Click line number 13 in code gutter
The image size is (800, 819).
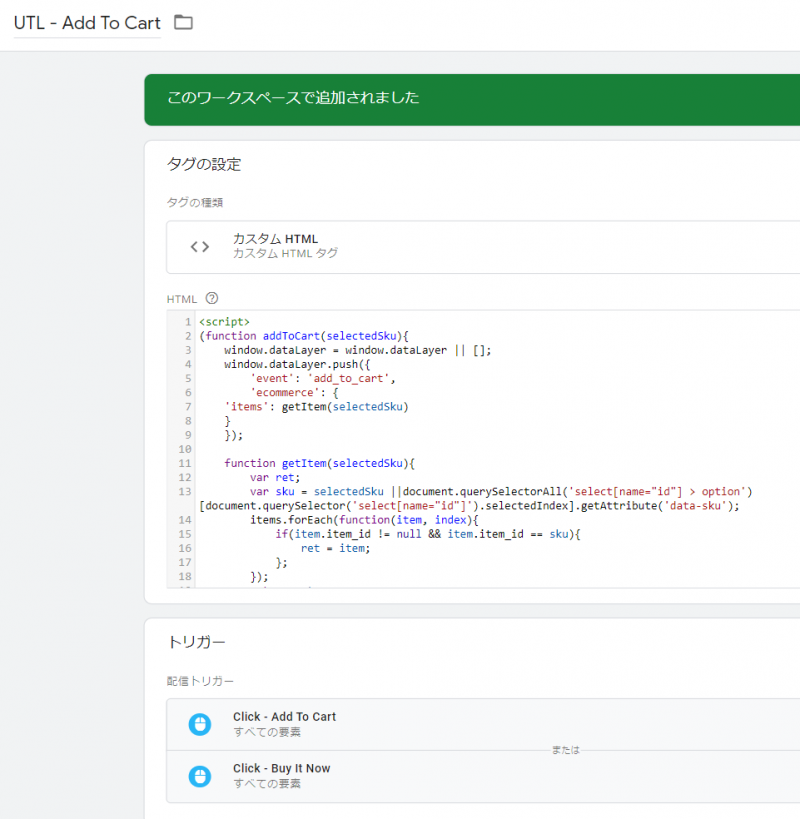pos(185,492)
